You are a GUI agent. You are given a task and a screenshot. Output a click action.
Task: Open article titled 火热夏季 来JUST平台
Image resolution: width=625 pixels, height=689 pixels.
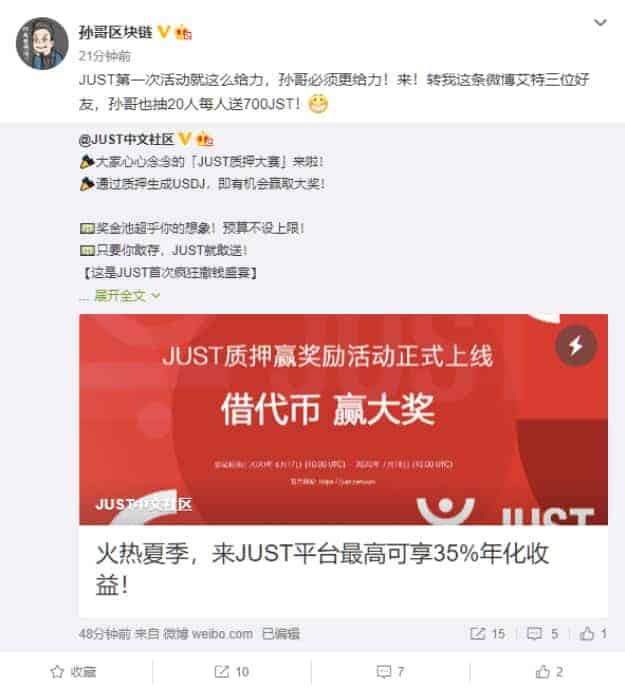pyautogui.click(x=323, y=569)
